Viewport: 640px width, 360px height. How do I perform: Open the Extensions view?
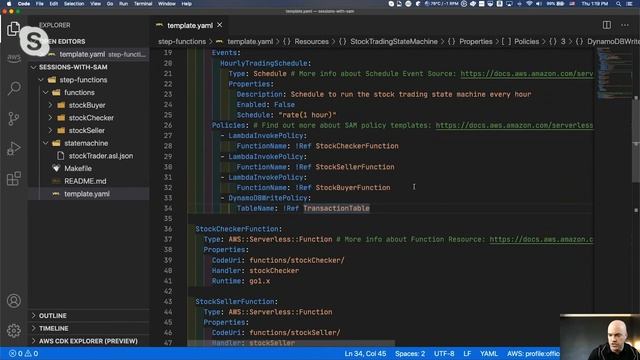point(13,178)
